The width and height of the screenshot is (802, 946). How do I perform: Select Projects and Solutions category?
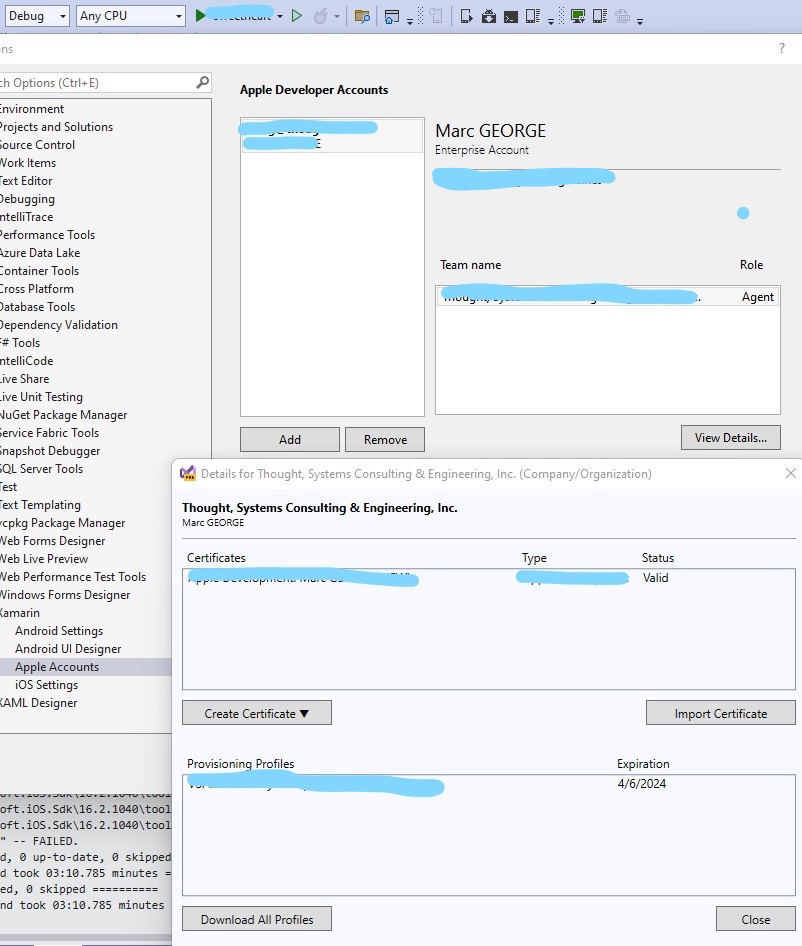click(x=56, y=127)
